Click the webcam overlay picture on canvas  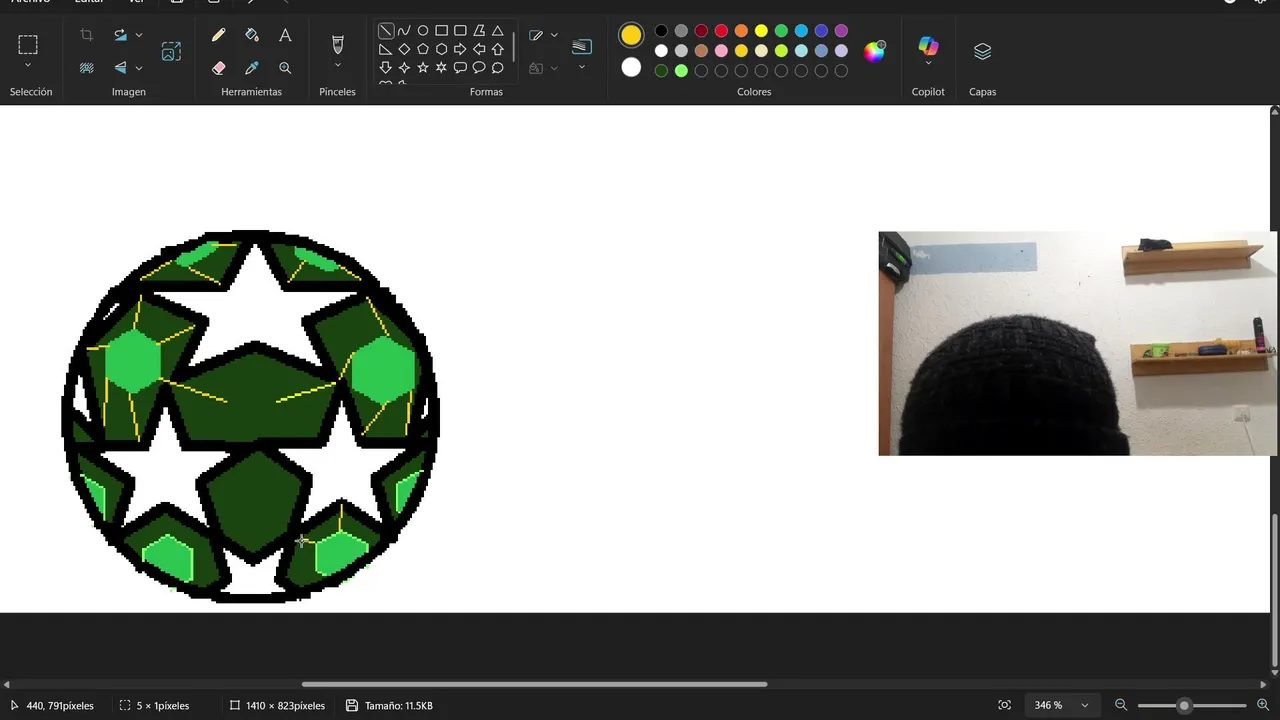point(1078,343)
